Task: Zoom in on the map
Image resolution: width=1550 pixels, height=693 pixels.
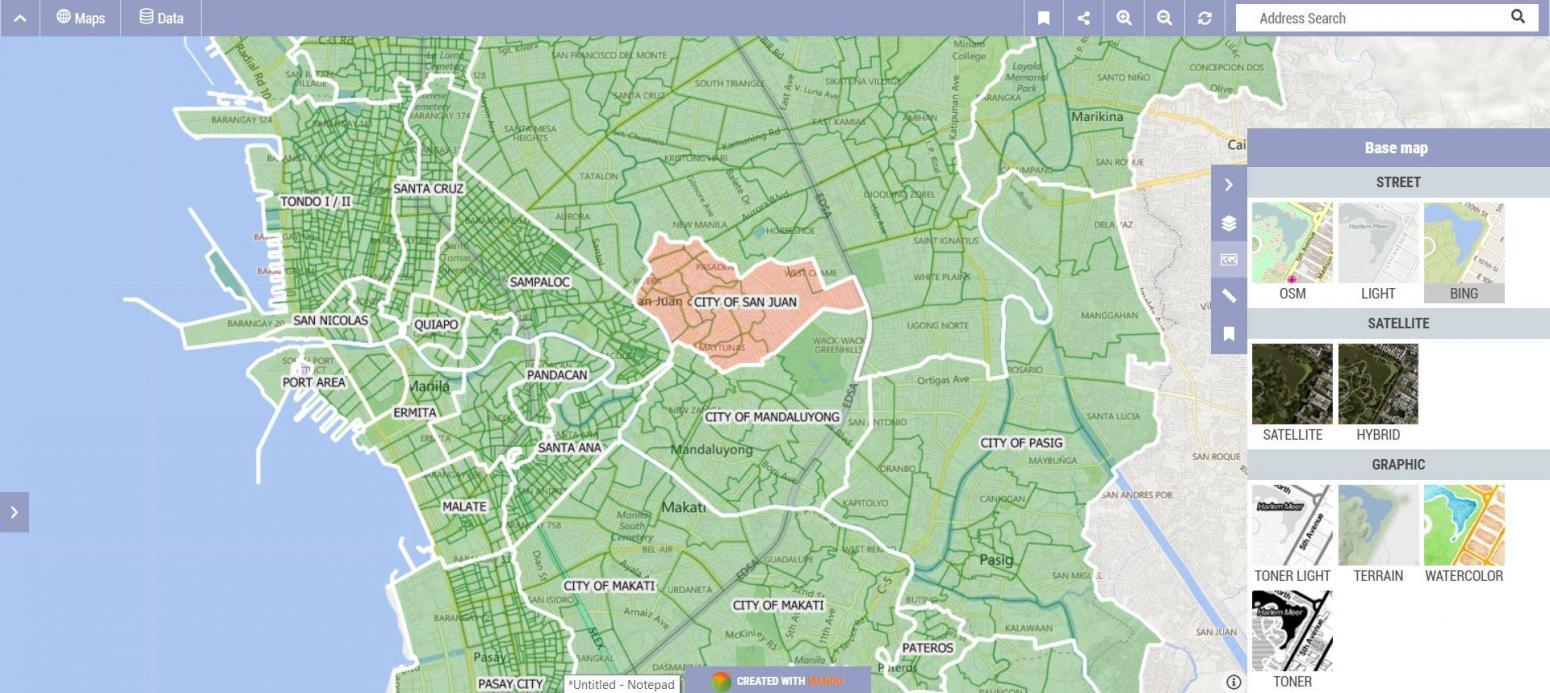Action: click(1123, 18)
